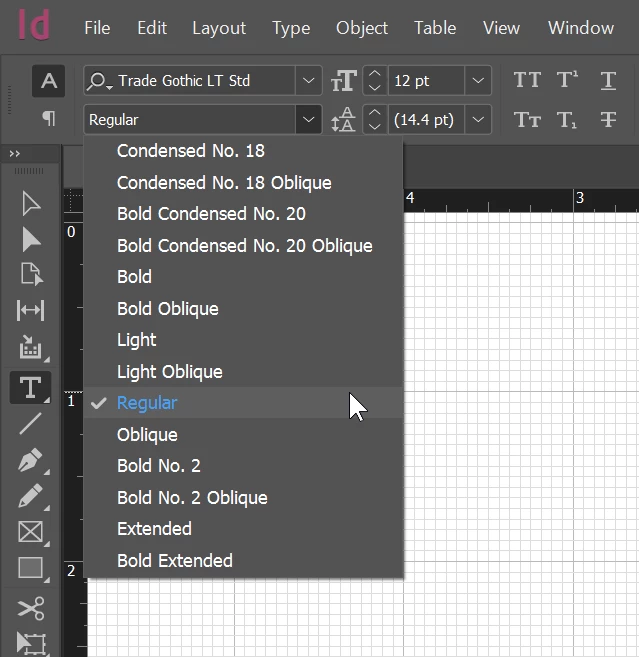
Task: Toggle Small Caps formatting
Action: (x=528, y=120)
